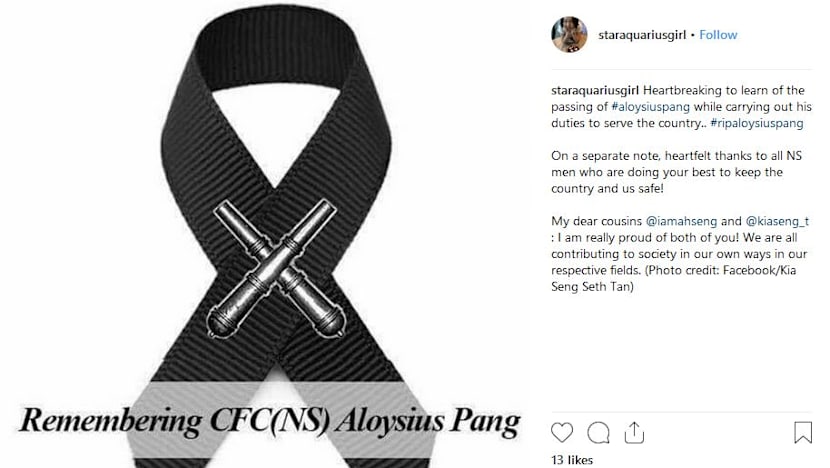Click staraquariusgirl name in caption

[595, 90]
